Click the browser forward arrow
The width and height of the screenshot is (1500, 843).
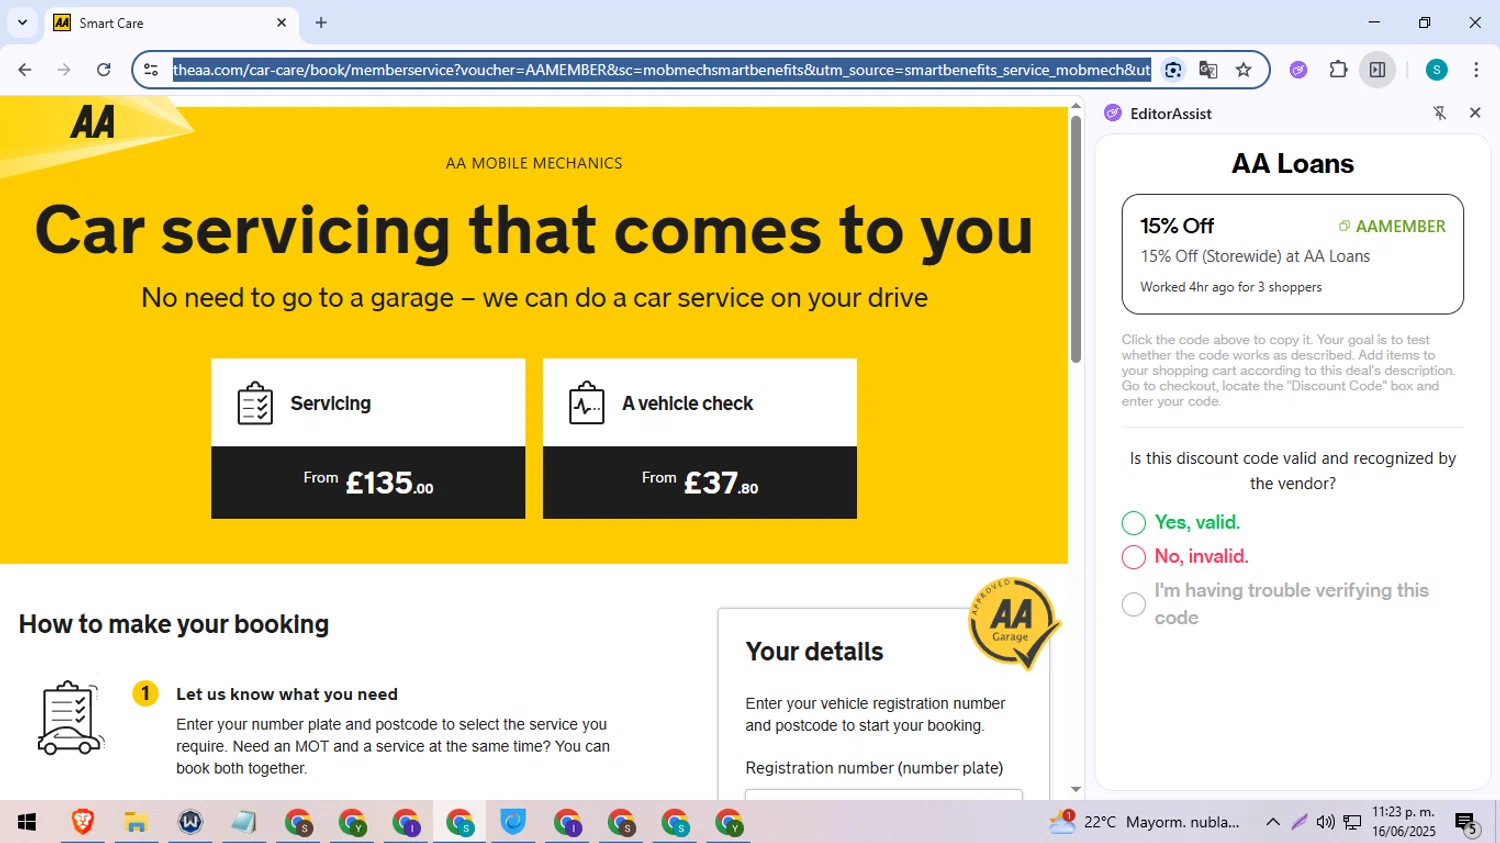(x=64, y=69)
